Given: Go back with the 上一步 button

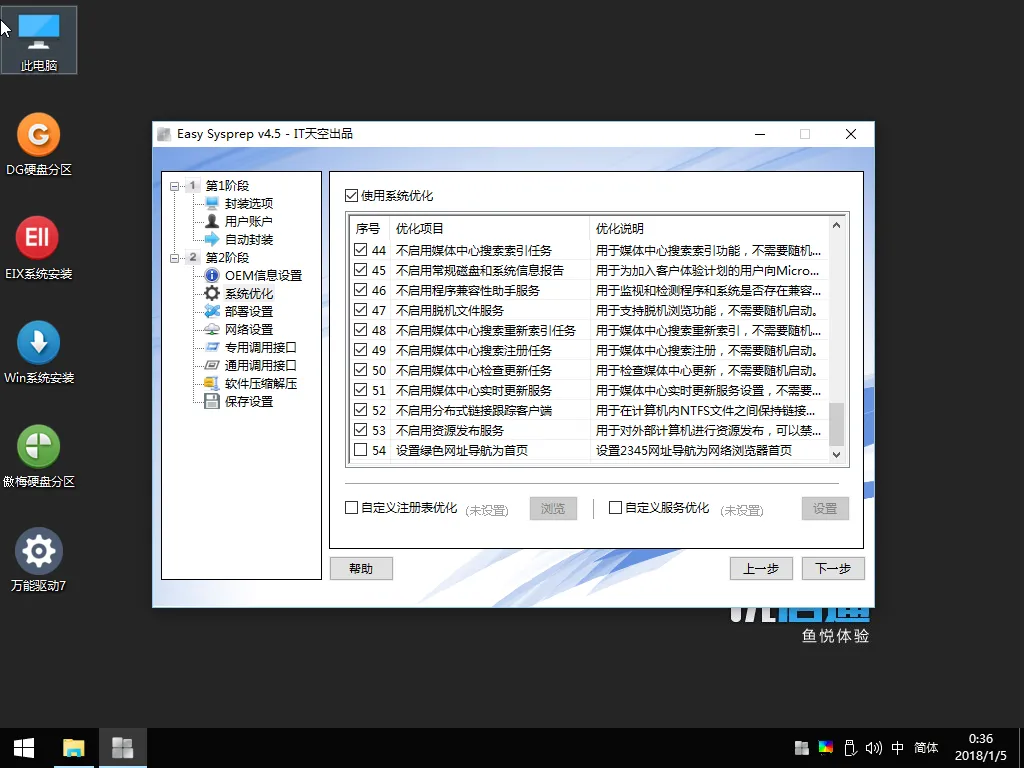Looking at the screenshot, I should point(761,569).
